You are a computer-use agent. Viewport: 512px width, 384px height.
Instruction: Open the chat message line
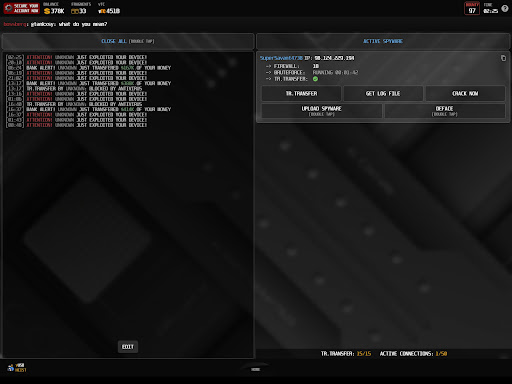(55, 24)
